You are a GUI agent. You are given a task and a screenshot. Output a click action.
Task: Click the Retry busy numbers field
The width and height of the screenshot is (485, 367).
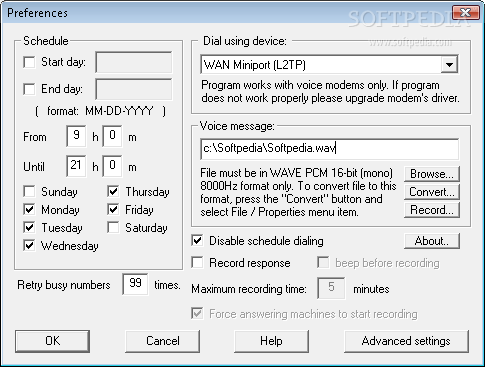pyautogui.click(x=135, y=284)
